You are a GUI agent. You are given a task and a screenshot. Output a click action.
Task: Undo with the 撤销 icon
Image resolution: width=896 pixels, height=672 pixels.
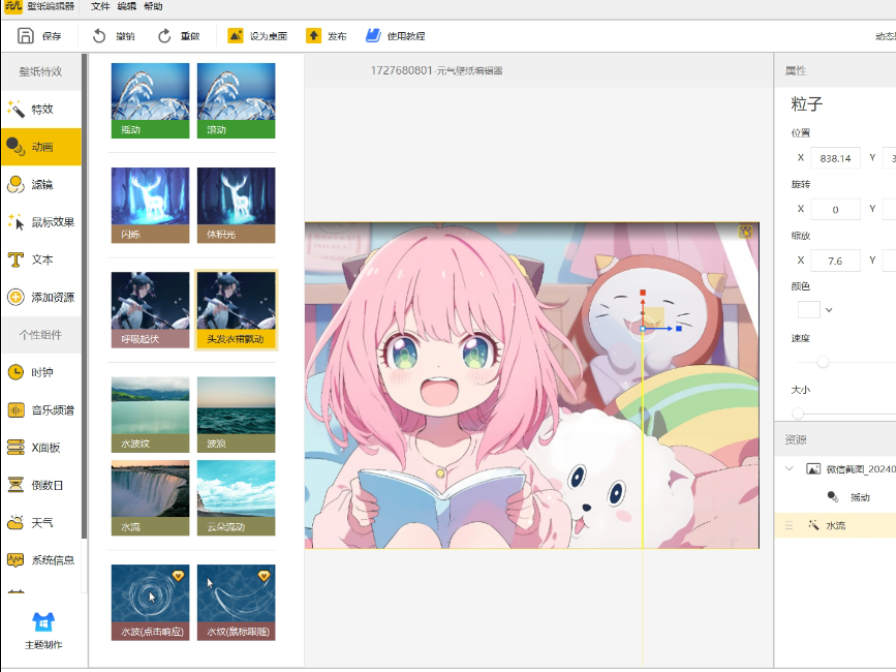[99, 36]
